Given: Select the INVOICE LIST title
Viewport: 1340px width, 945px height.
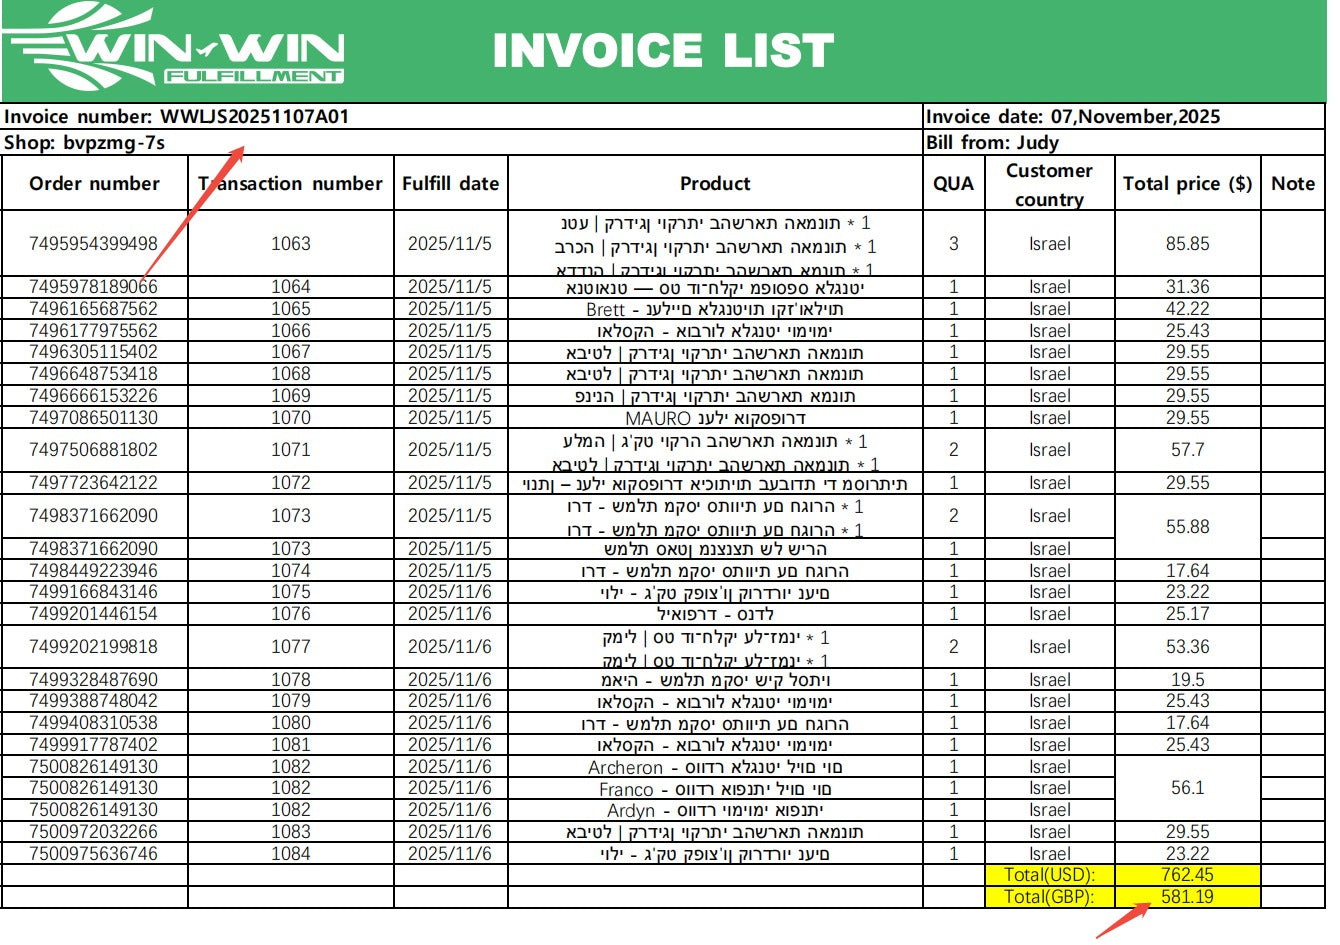Looking at the screenshot, I should (663, 50).
